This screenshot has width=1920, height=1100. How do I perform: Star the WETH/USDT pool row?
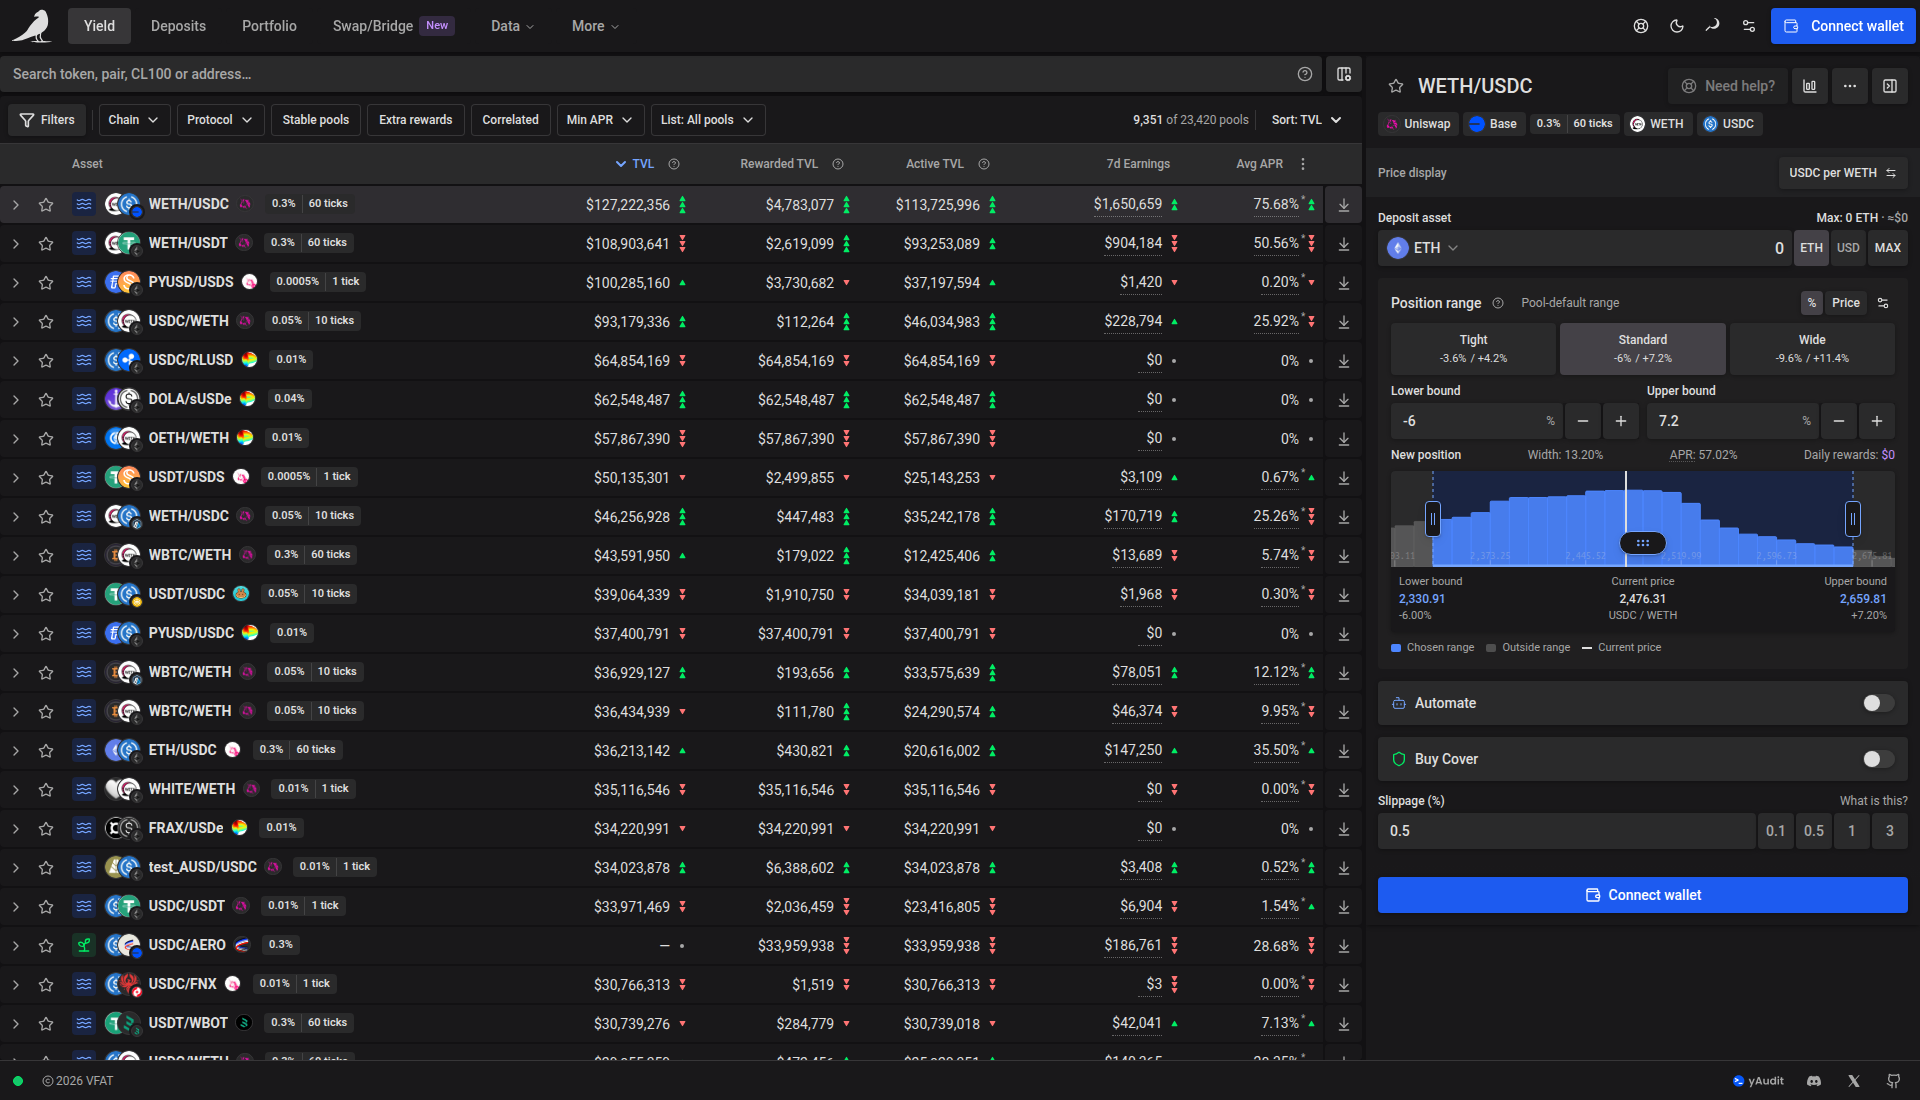pos(46,243)
